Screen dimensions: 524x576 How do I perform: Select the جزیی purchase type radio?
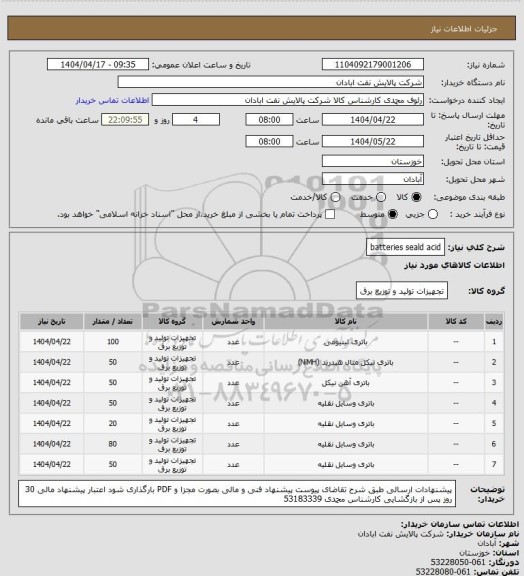pyautogui.click(x=433, y=214)
